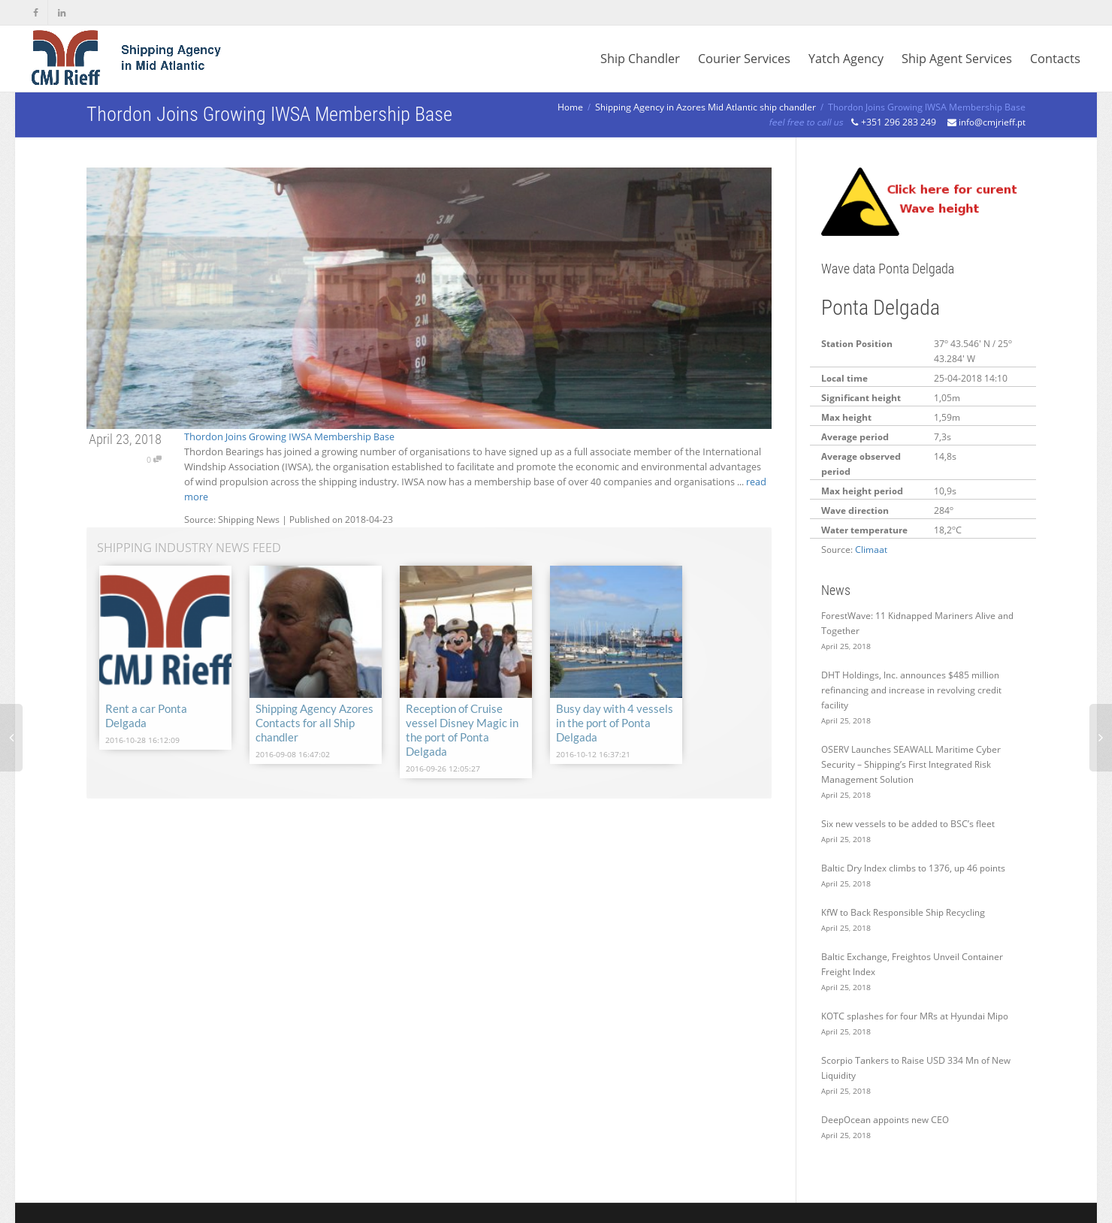This screenshot has width=1112, height=1223.
Task: Open OSERV Launches SEAWALL news item
Action: tap(910, 764)
